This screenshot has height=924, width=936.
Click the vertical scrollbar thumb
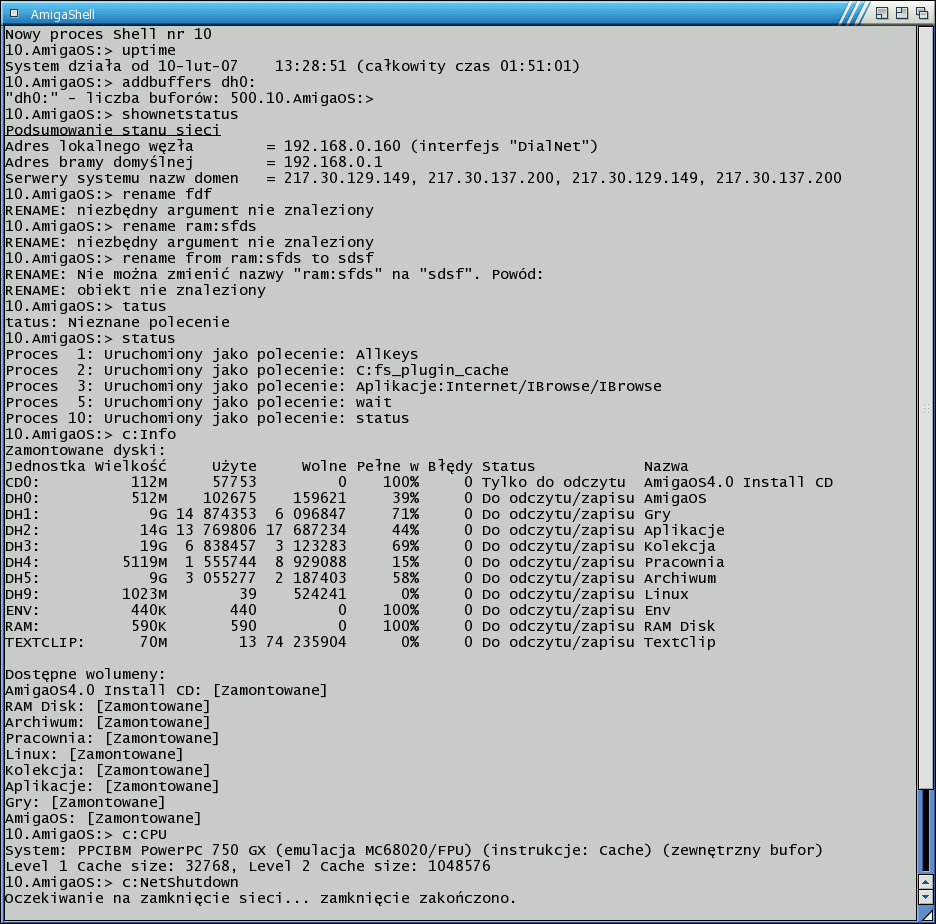(925, 400)
